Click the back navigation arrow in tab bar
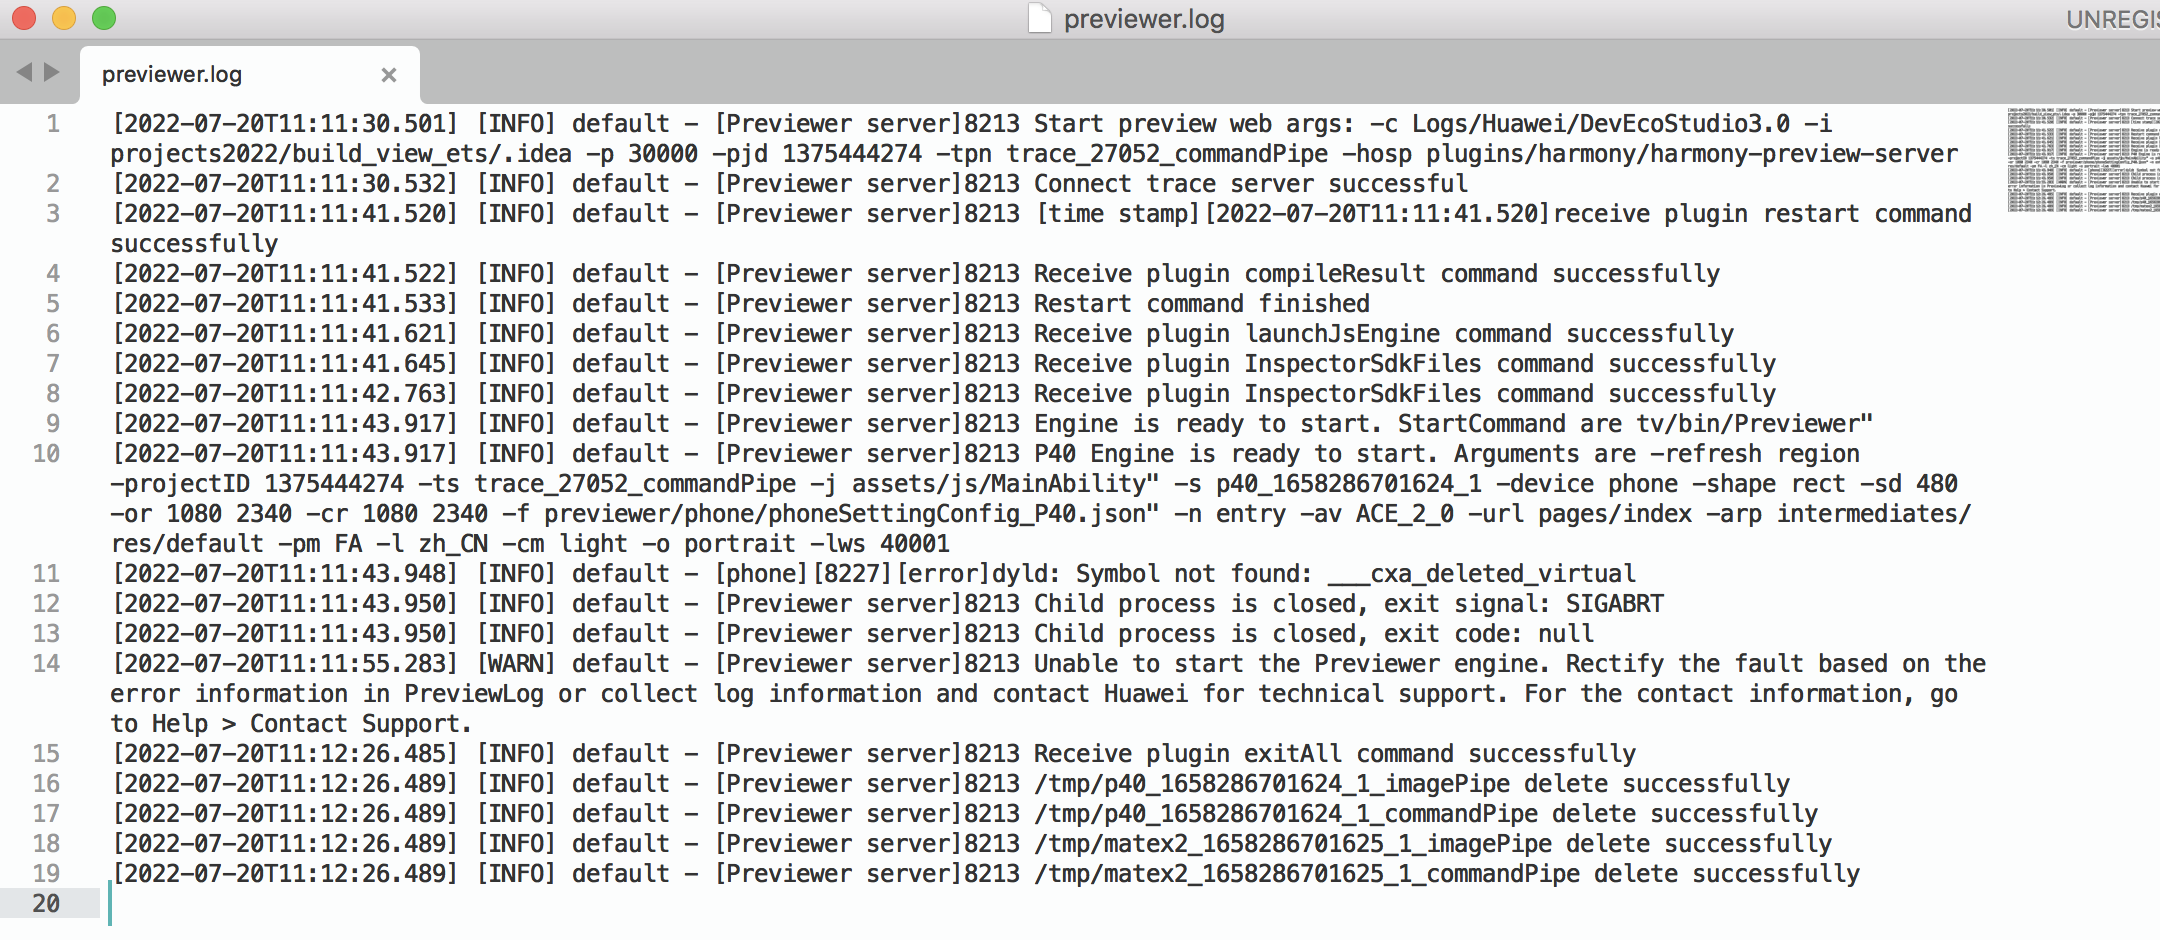The width and height of the screenshot is (2160, 940). pos(24,73)
